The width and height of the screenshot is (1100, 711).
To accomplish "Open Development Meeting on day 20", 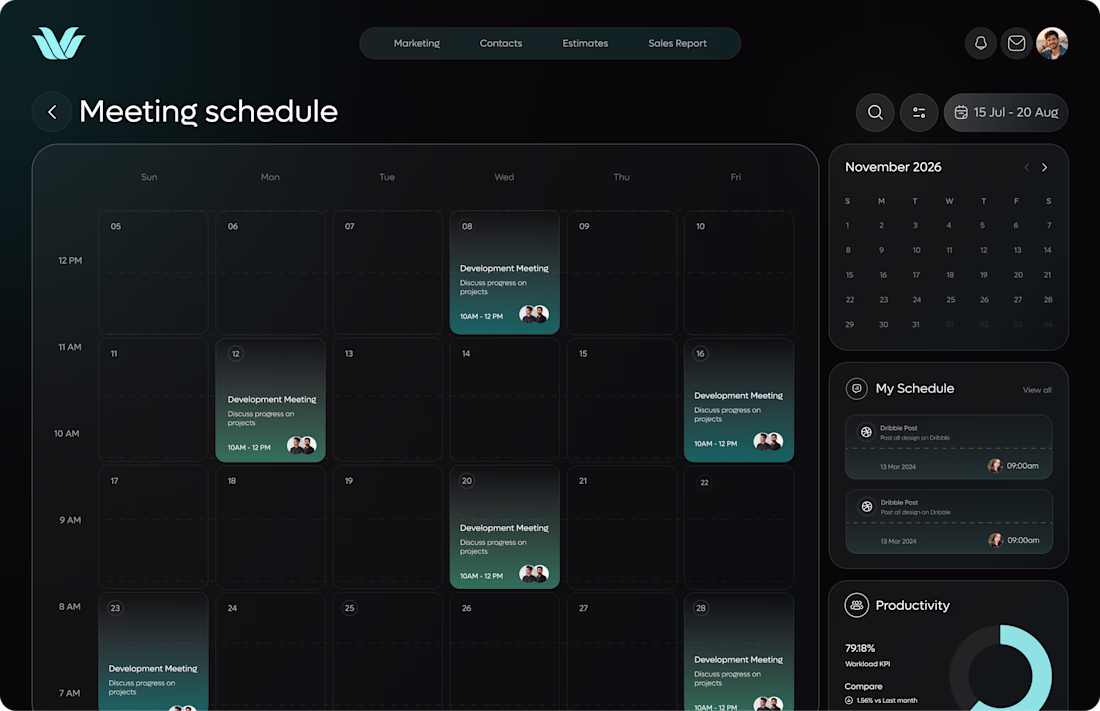I will pos(504,527).
